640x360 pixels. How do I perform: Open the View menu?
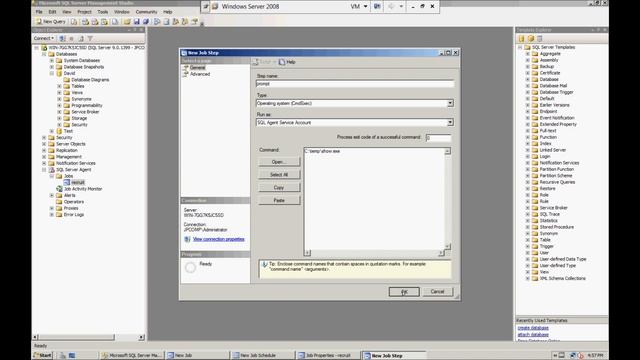coord(67,12)
